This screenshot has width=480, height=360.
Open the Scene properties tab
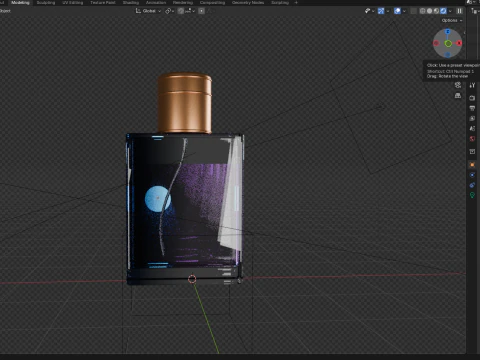[x=472, y=128]
